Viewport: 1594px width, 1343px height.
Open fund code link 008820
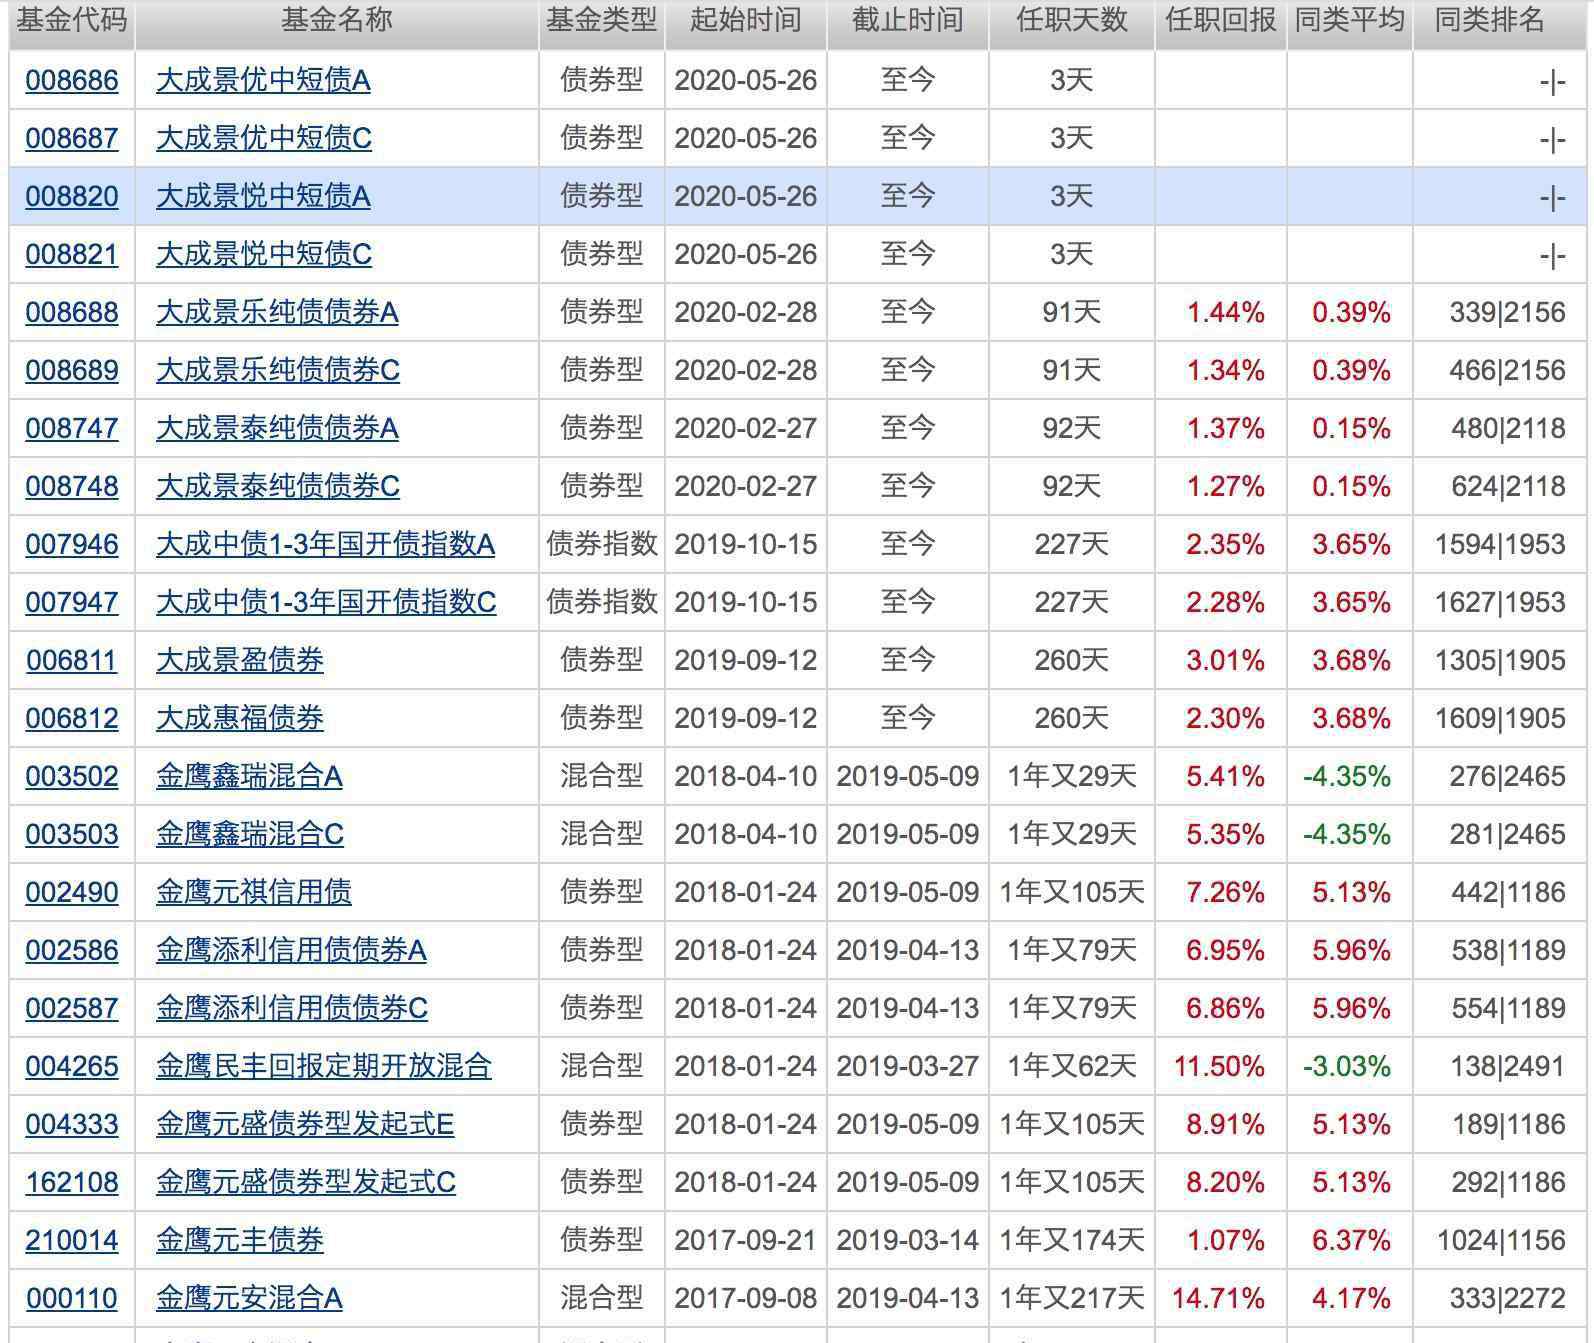pos(72,196)
